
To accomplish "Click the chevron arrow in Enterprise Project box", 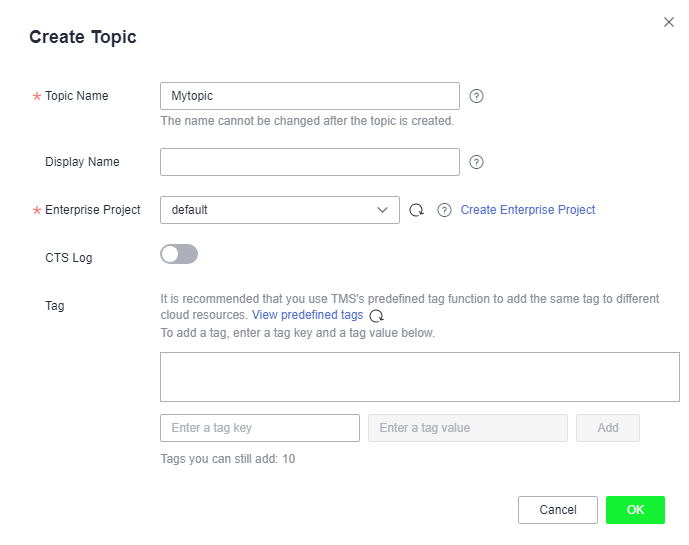I will tap(382, 210).
